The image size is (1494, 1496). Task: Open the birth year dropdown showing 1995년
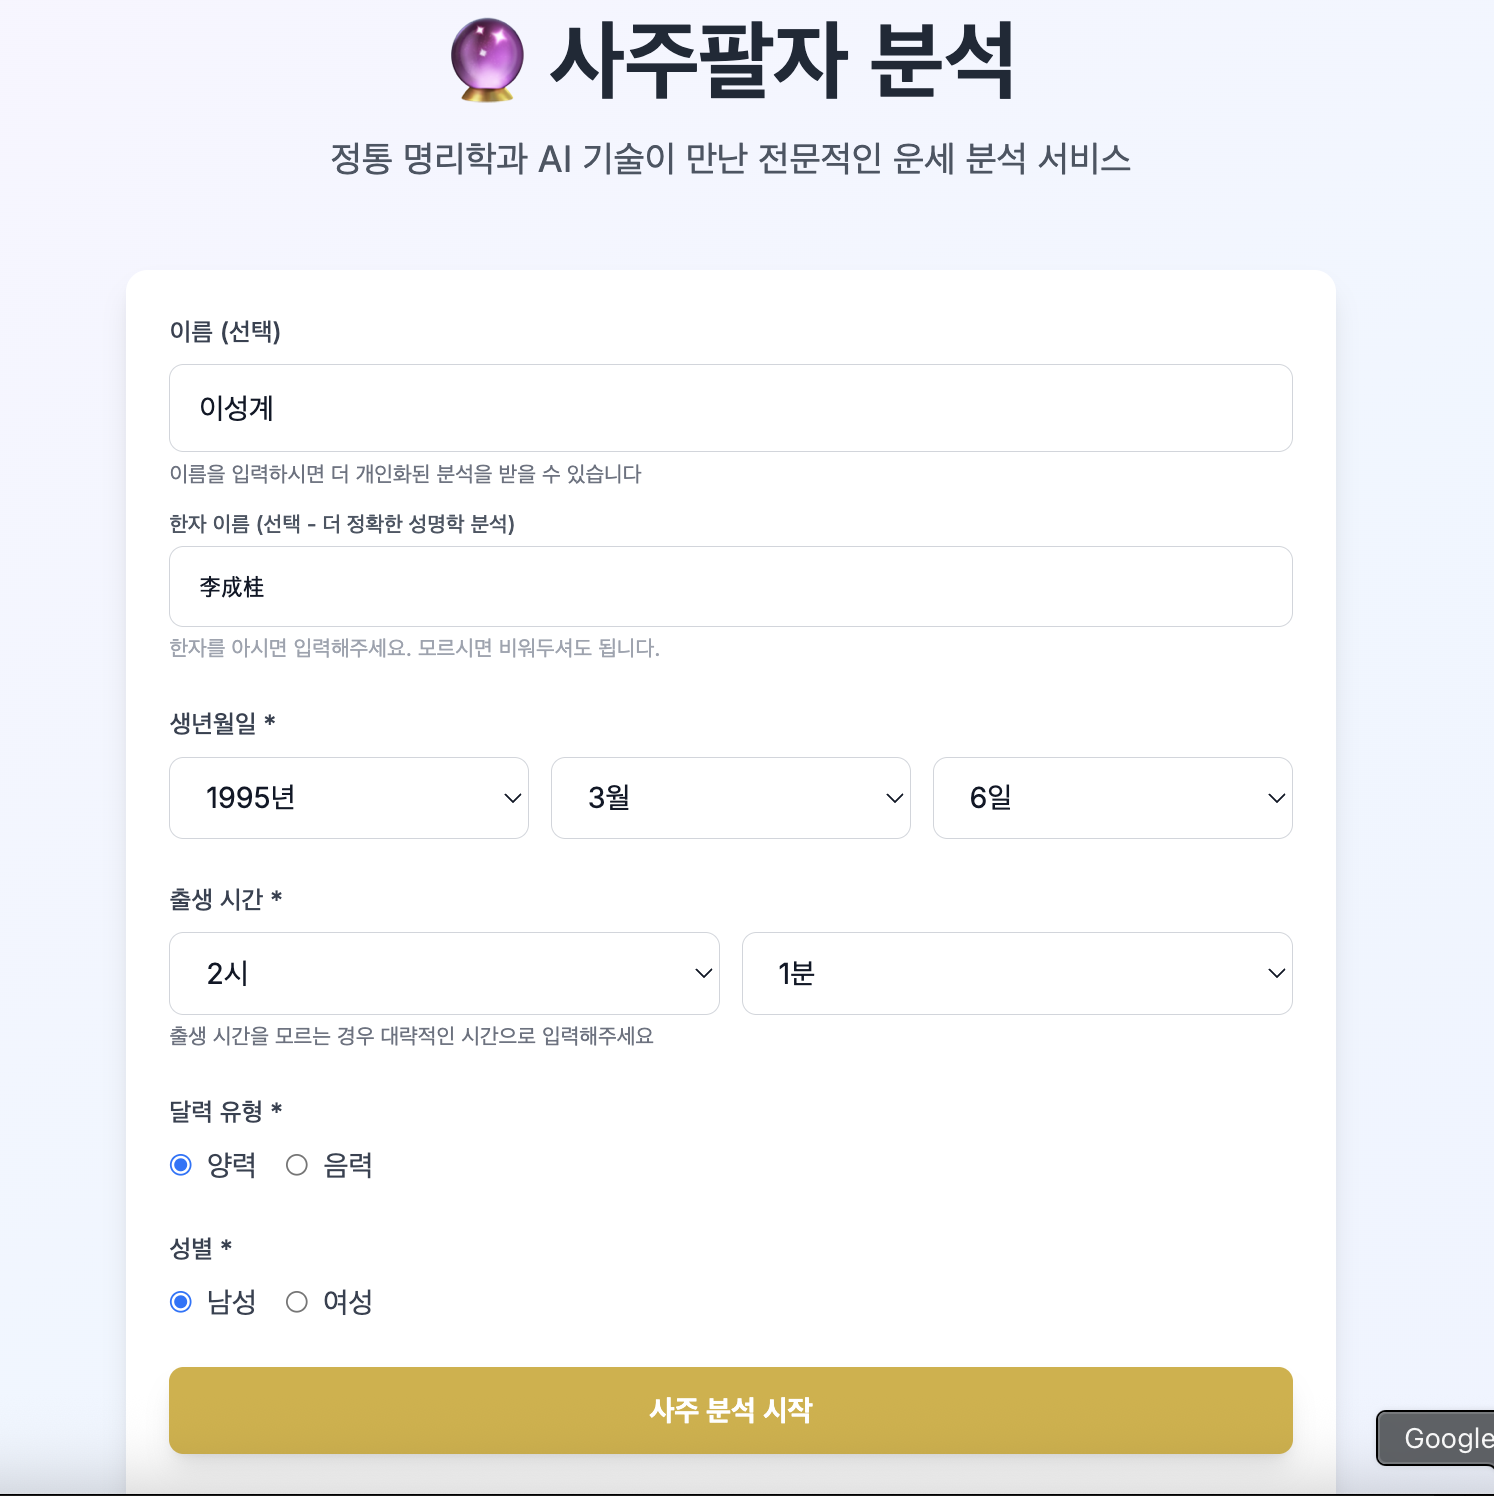348,797
